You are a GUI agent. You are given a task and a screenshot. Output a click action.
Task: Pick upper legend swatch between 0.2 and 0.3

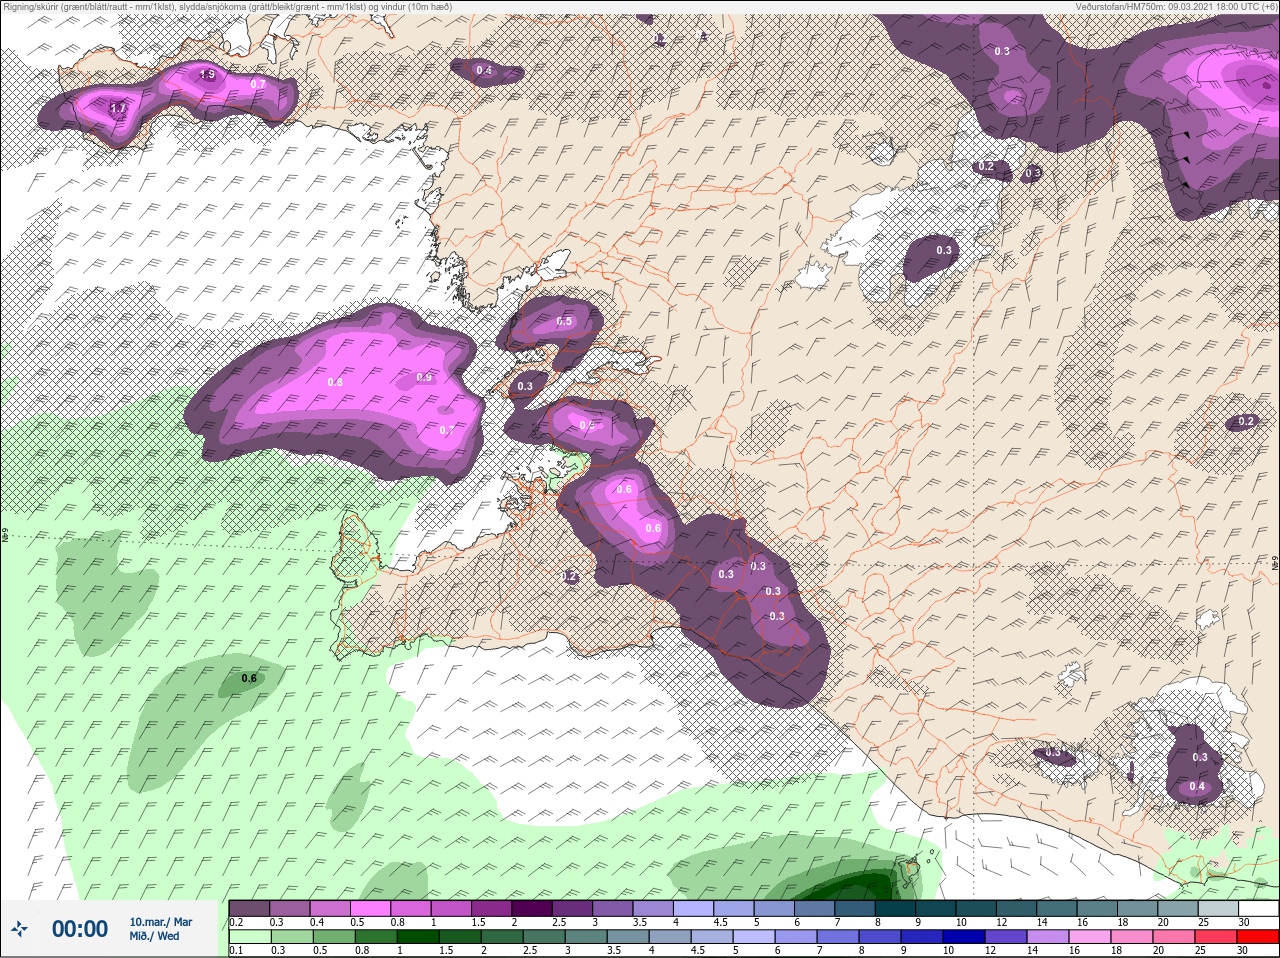click(251, 908)
